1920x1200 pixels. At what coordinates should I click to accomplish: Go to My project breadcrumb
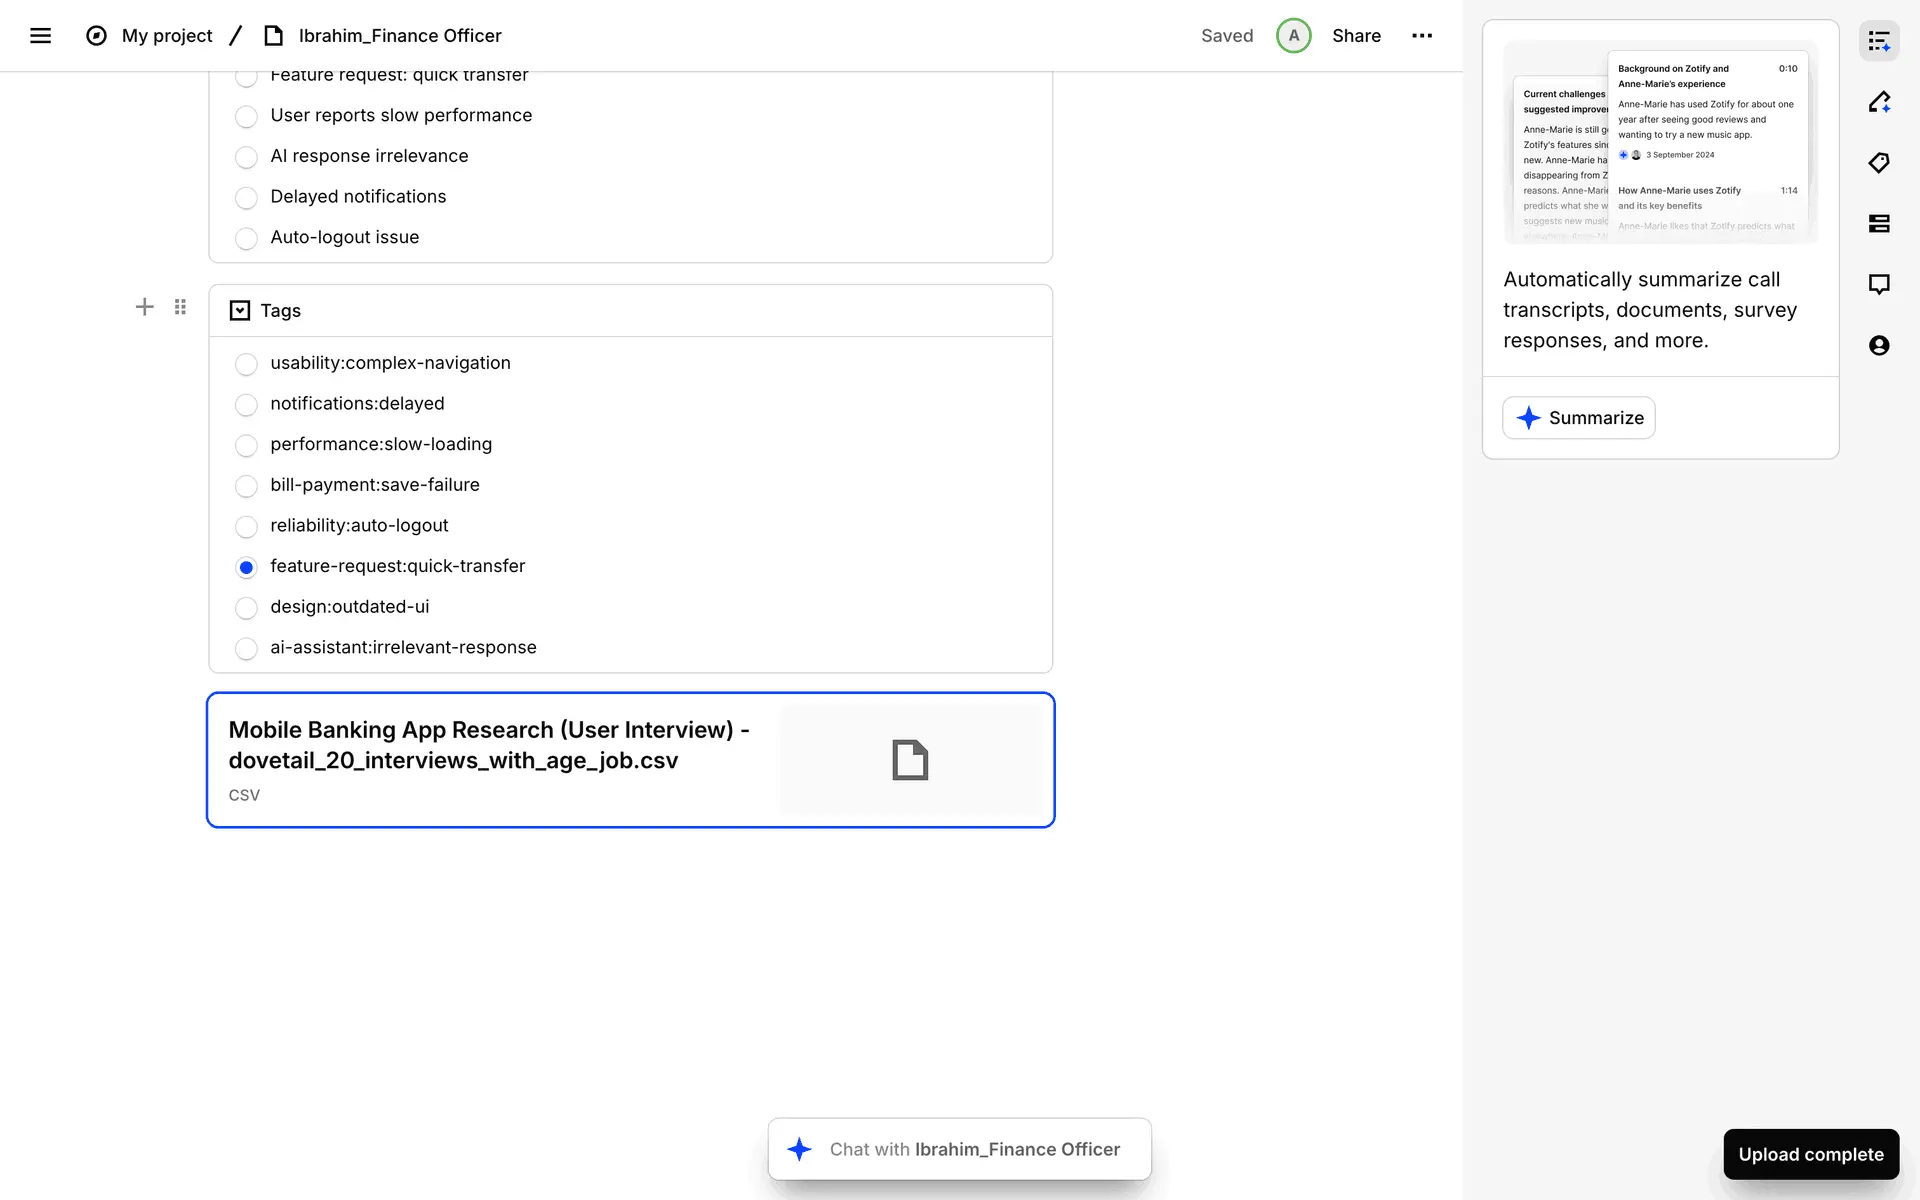[166, 36]
